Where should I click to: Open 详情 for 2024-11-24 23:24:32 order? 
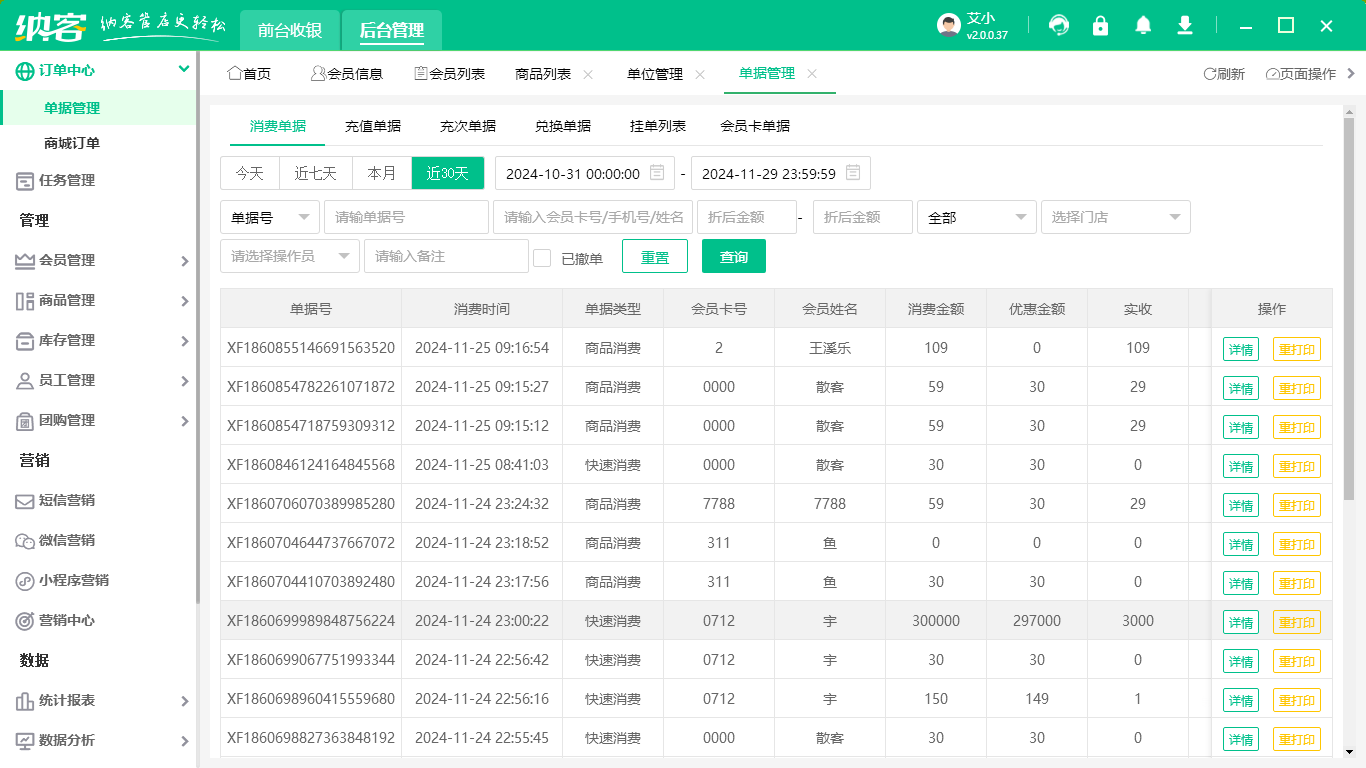1241,505
